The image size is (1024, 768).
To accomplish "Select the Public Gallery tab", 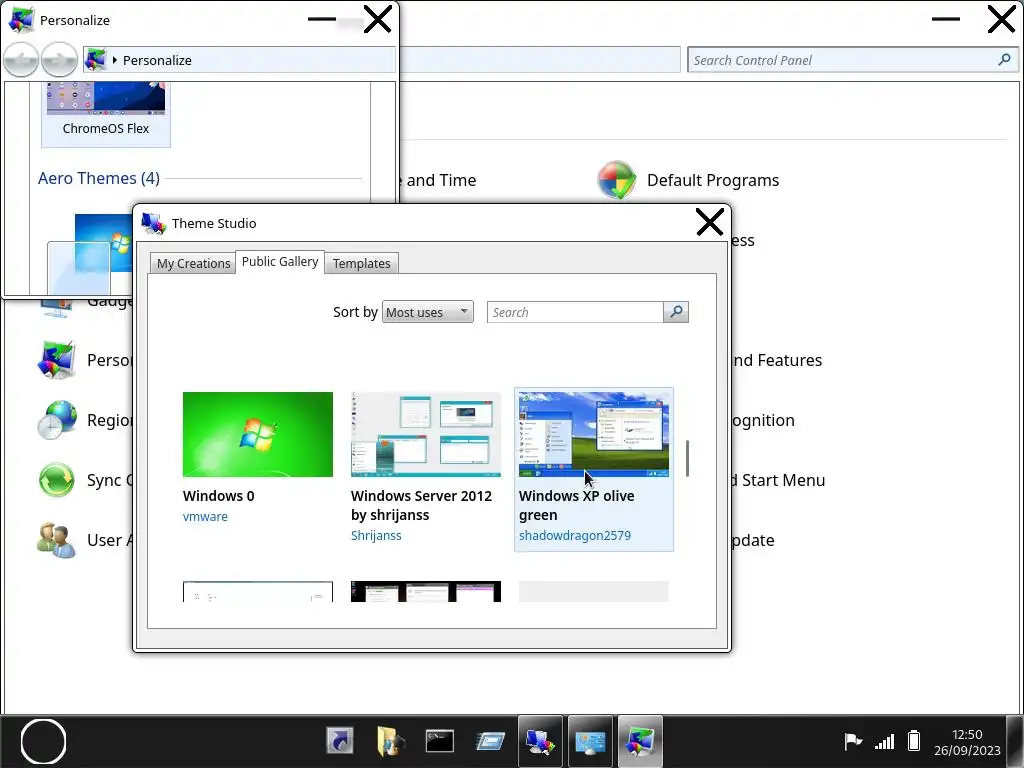I will 280,261.
